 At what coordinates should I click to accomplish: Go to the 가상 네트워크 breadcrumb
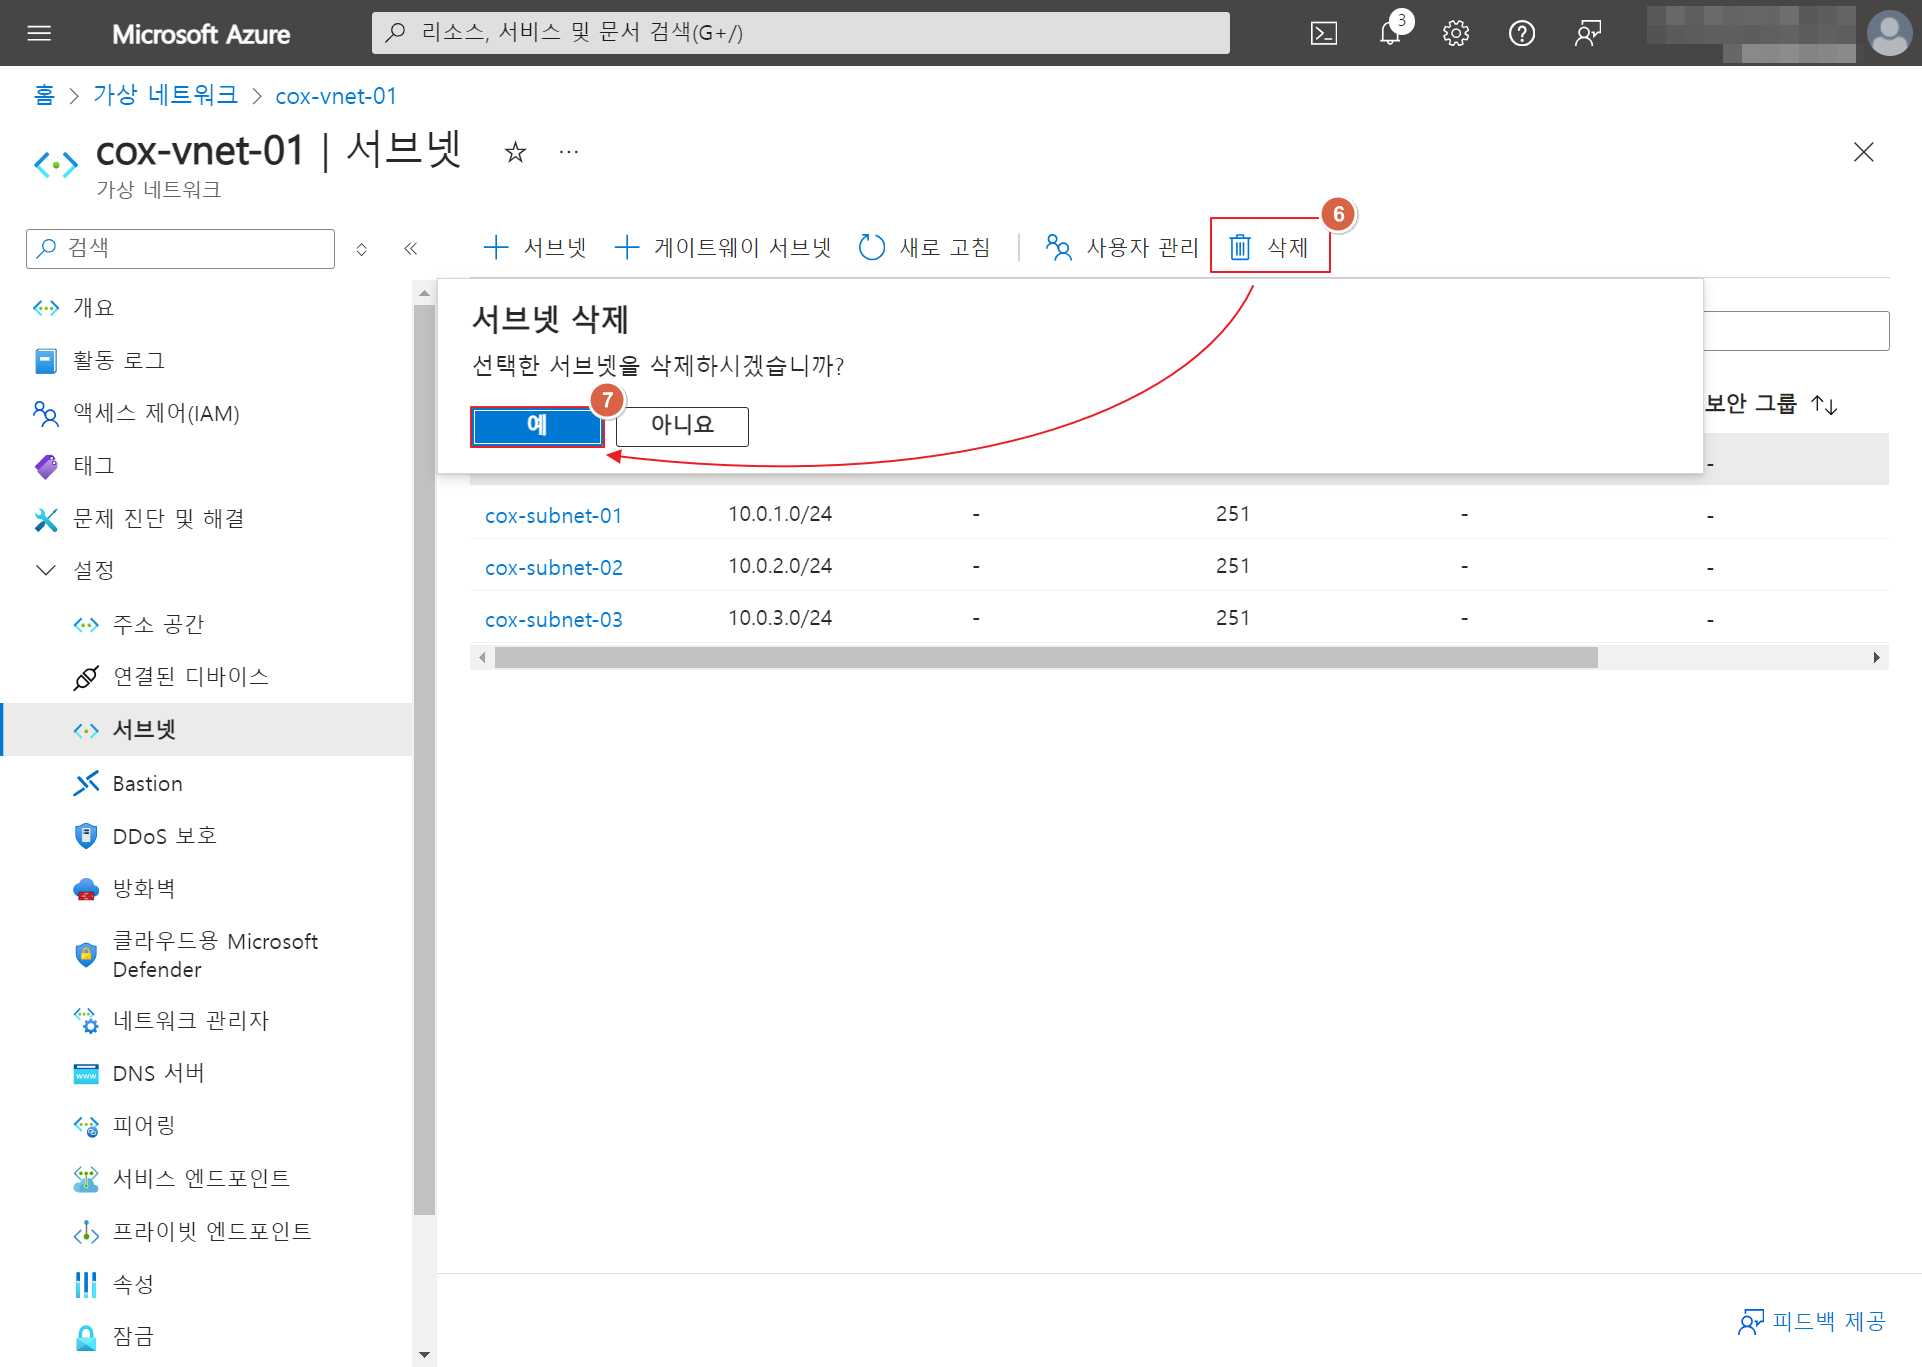click(x=165, y=96)
